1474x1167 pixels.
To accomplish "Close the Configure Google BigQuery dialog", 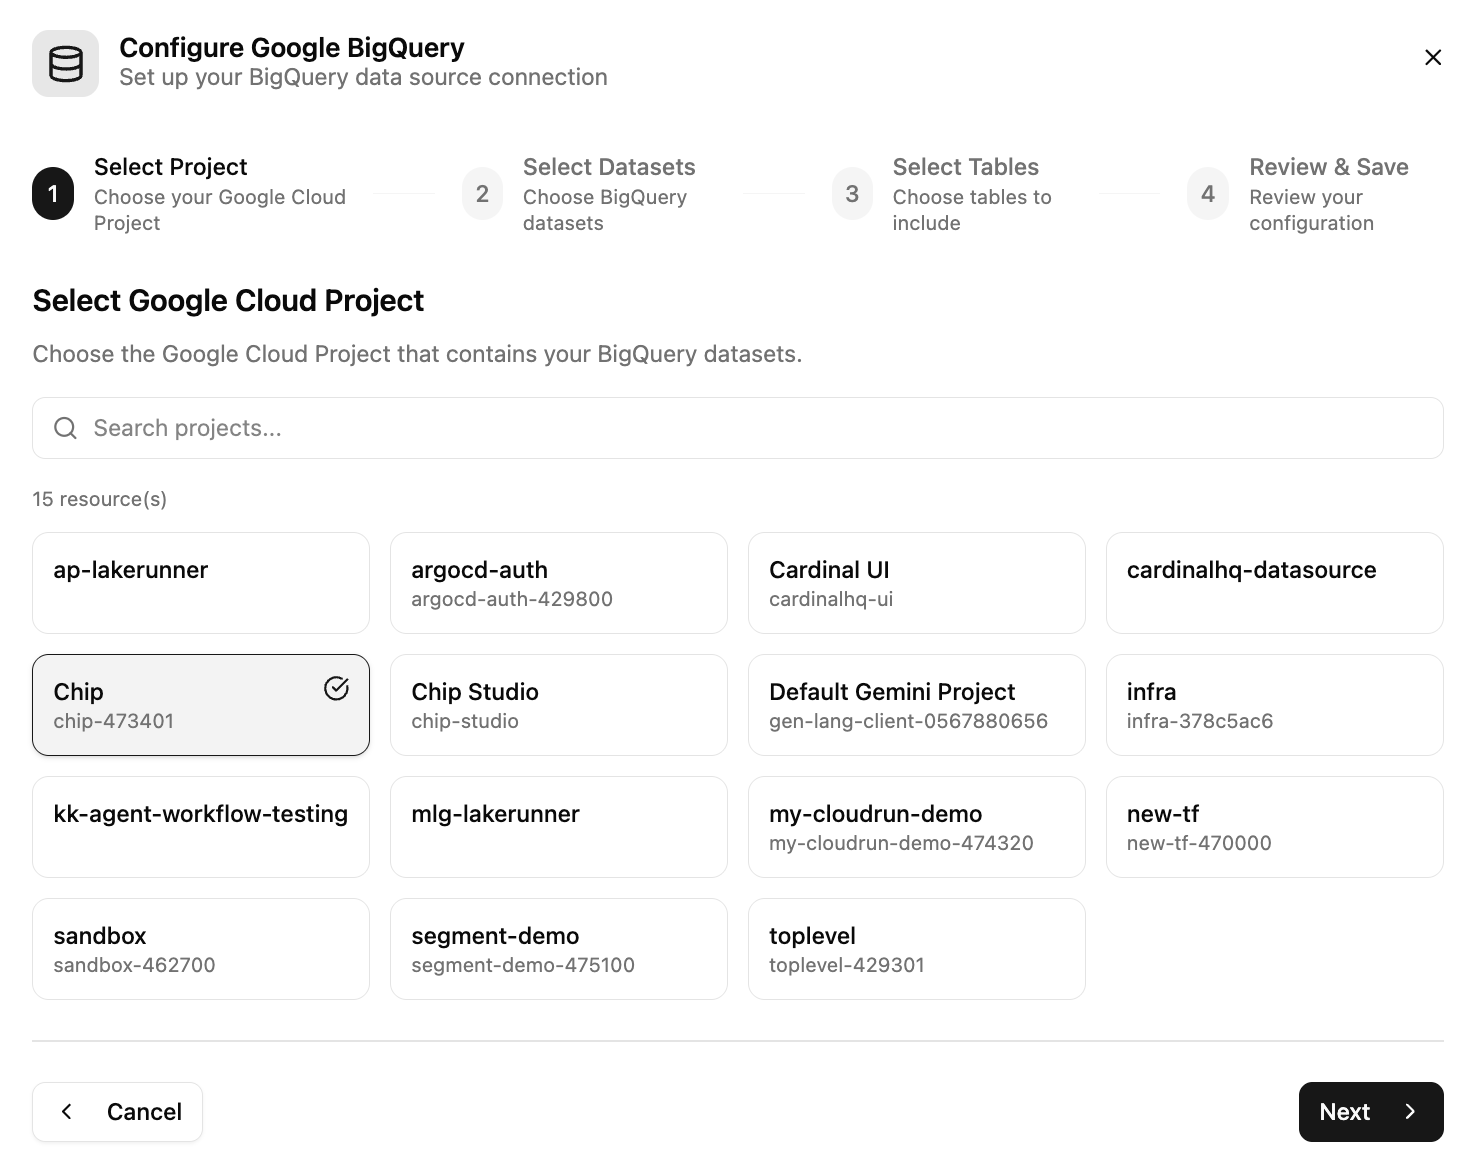I will point(1432,58).
